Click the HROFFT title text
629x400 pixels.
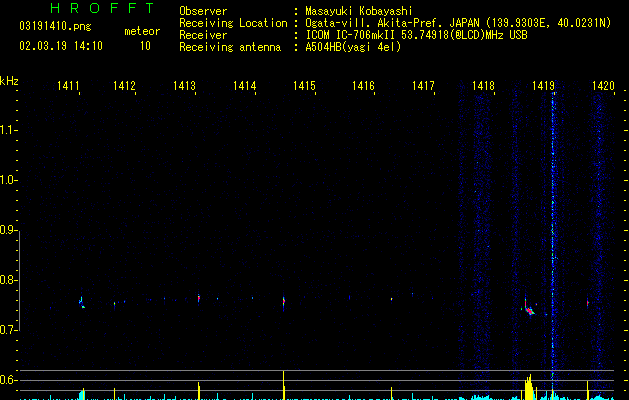(103, 8)
